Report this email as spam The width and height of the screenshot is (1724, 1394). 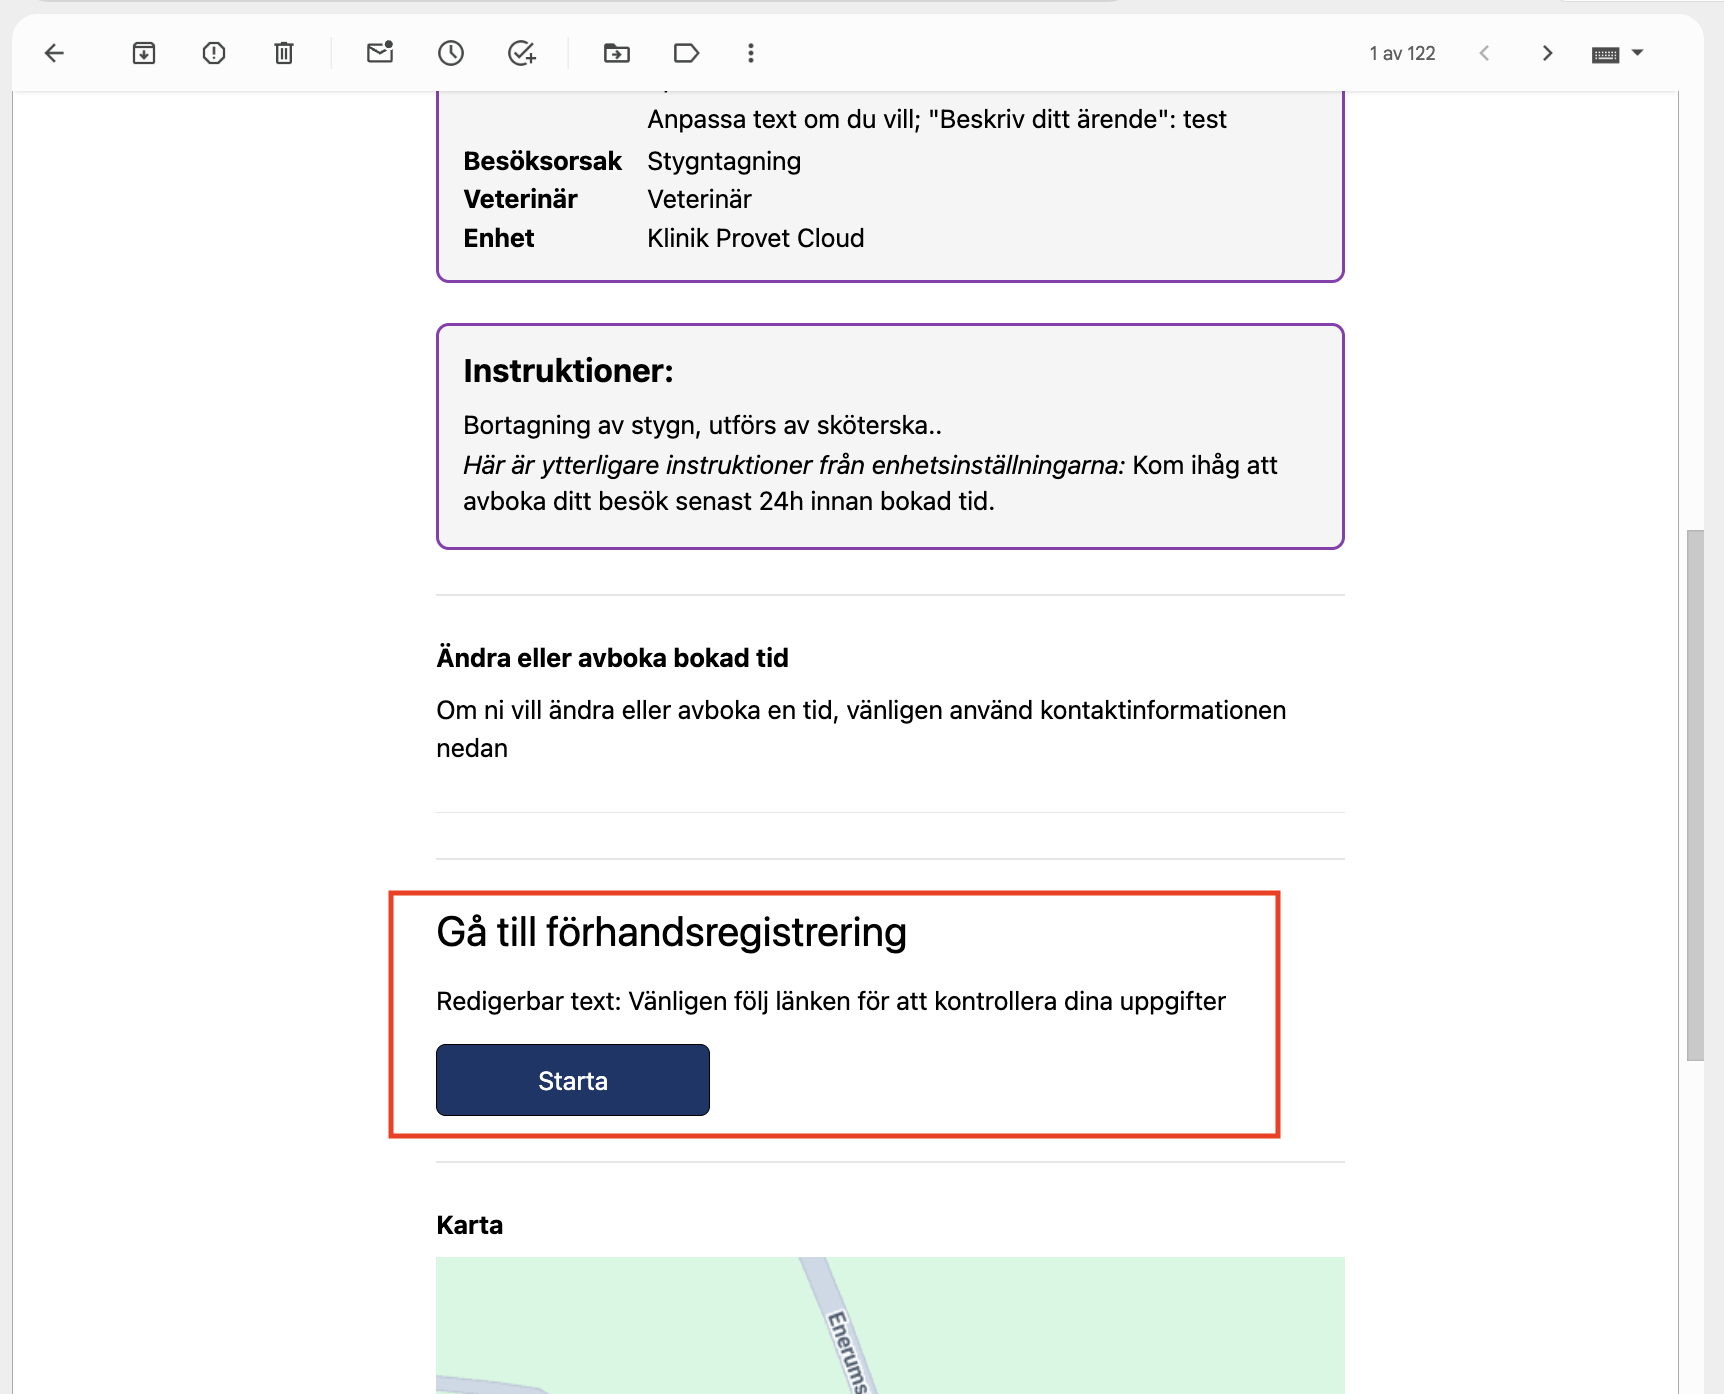tap(214, 53)
